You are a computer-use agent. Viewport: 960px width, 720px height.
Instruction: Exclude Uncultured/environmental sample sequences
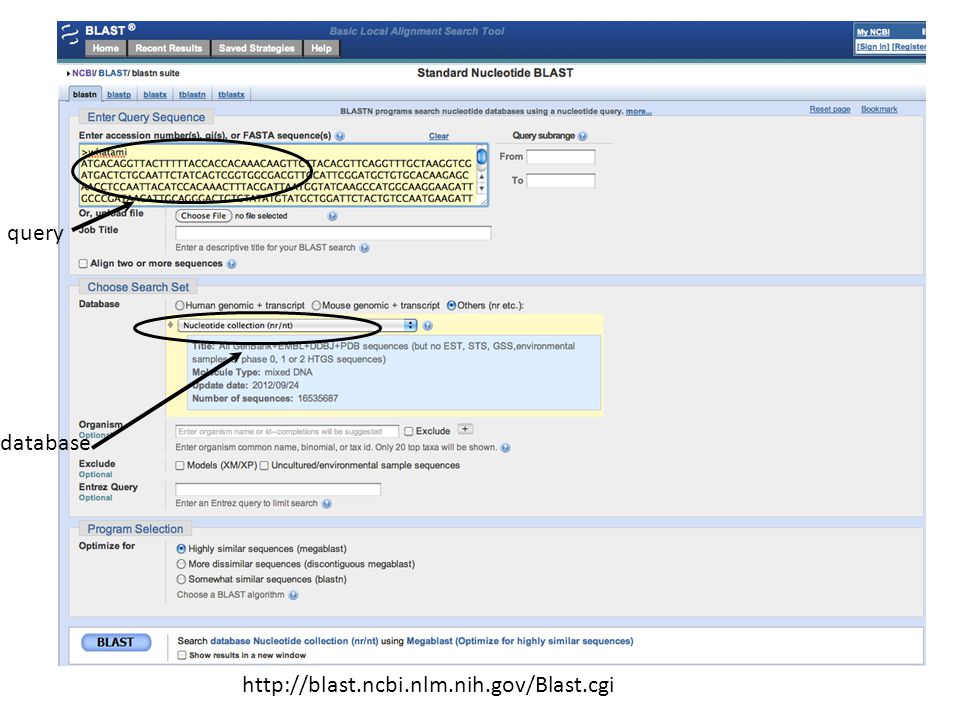tap(264, 466)
